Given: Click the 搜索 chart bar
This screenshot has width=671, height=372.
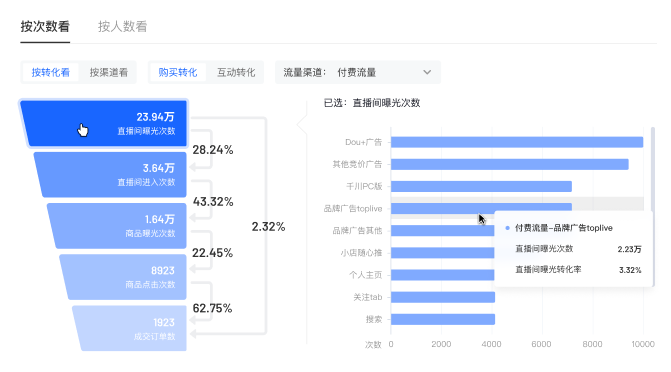Looking at the screenshot, I should pyautogui.click(x=443, y=319).
